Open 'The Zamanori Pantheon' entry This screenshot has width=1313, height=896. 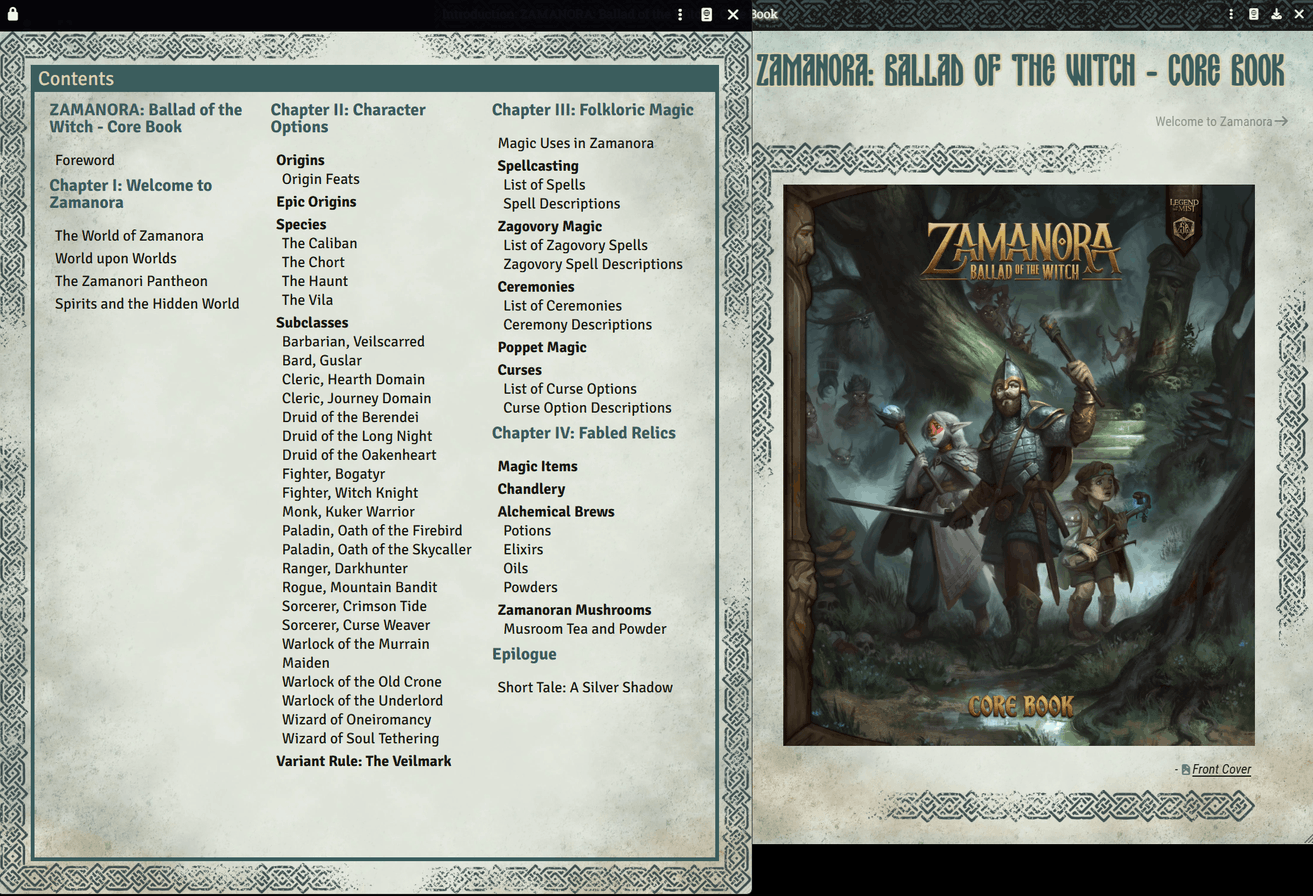131,281
